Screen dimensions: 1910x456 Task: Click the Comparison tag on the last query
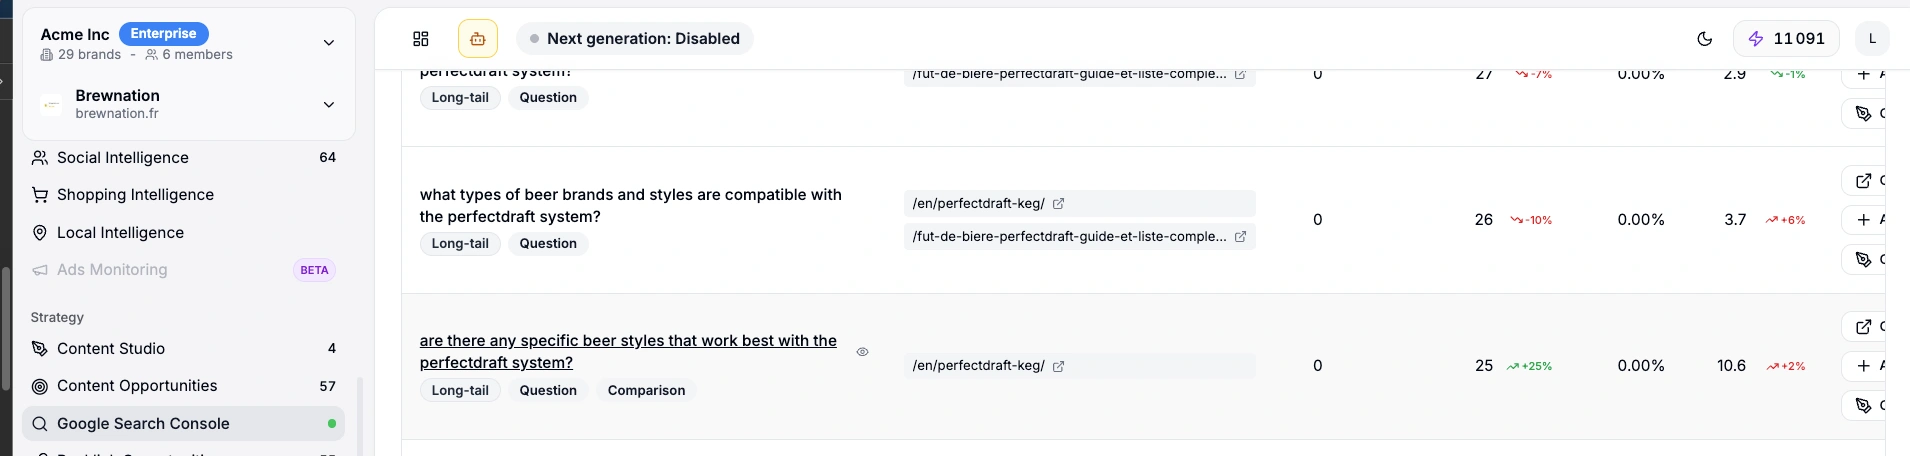pos(646,391)
